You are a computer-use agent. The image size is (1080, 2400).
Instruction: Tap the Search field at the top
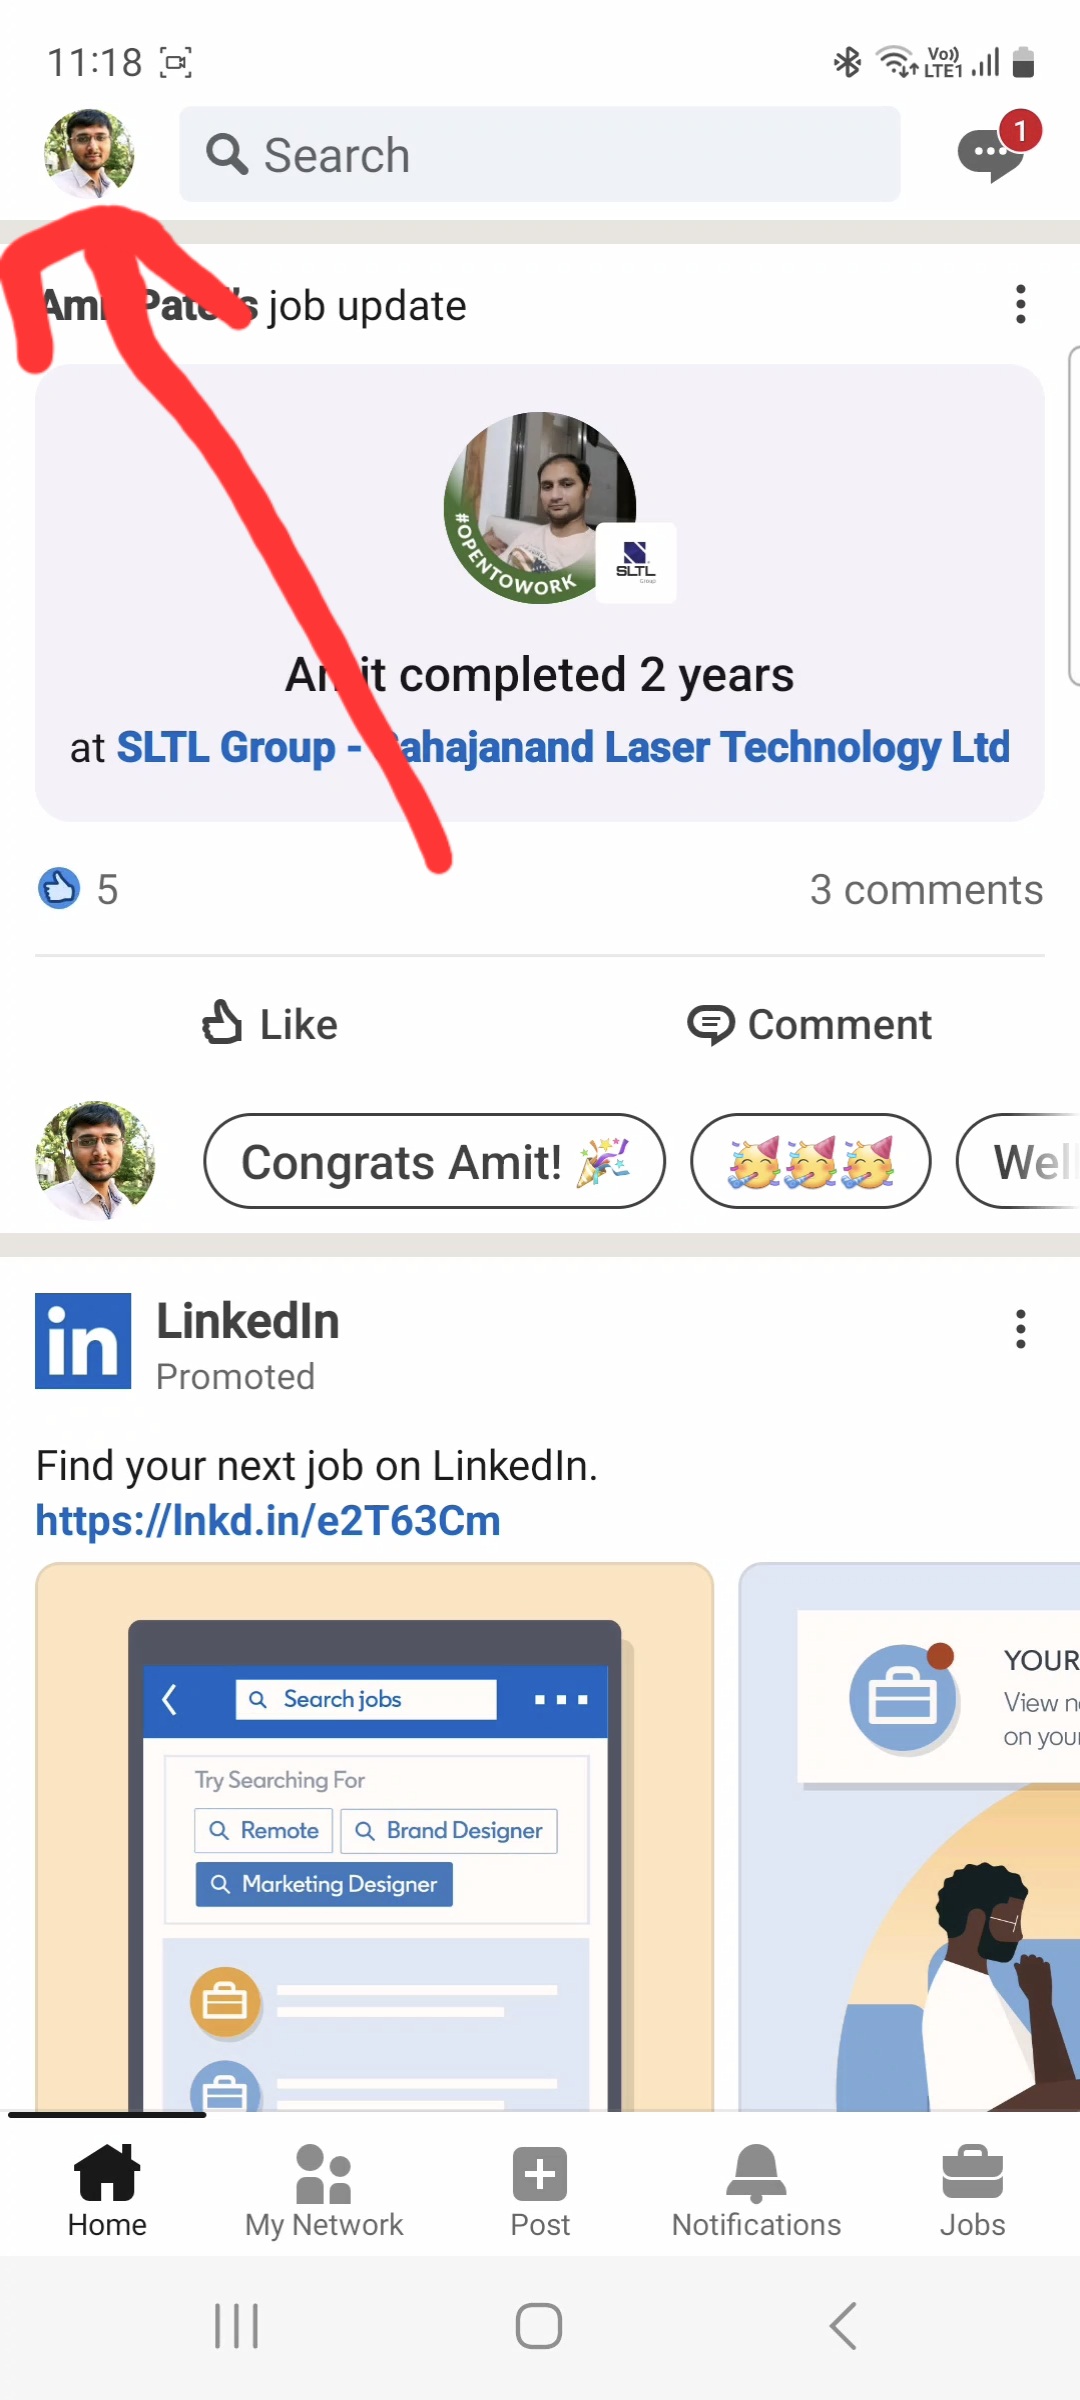pyautogui.click(x=539, y=155)
